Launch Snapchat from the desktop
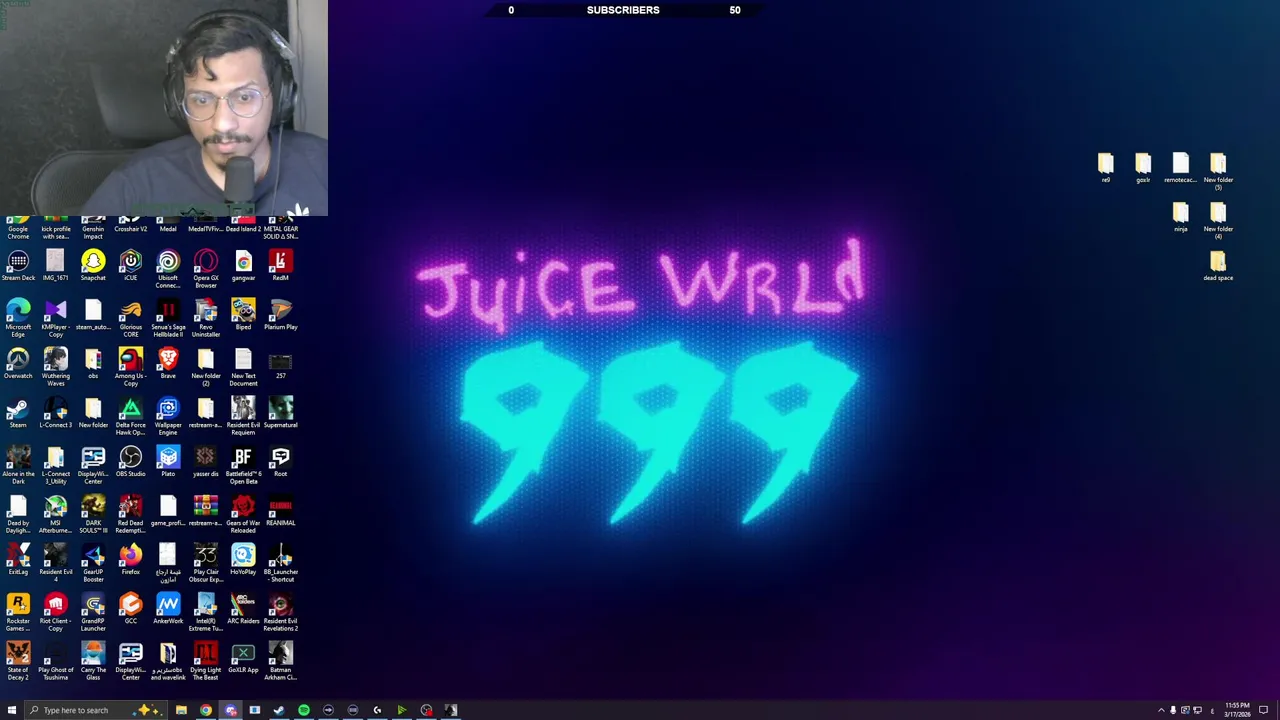 click(93, 266)
